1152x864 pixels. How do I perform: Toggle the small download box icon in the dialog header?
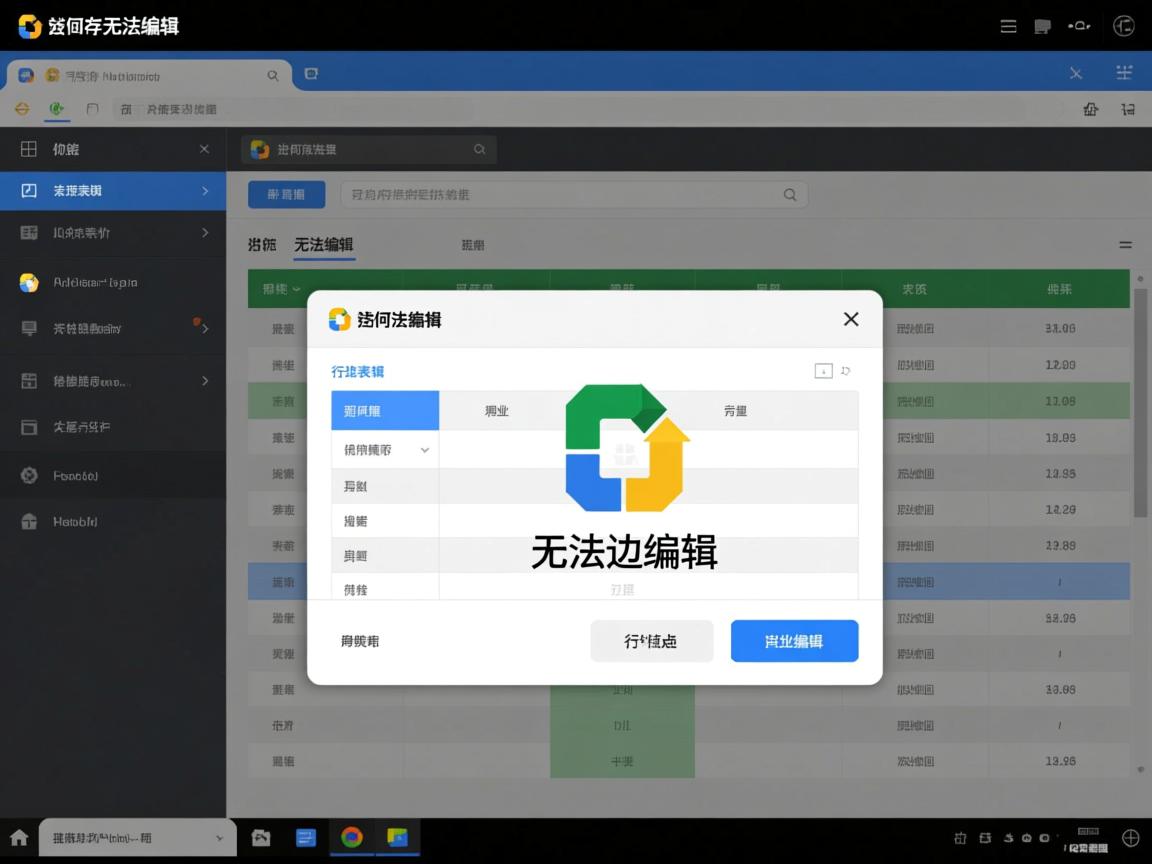tap(823, 370)
